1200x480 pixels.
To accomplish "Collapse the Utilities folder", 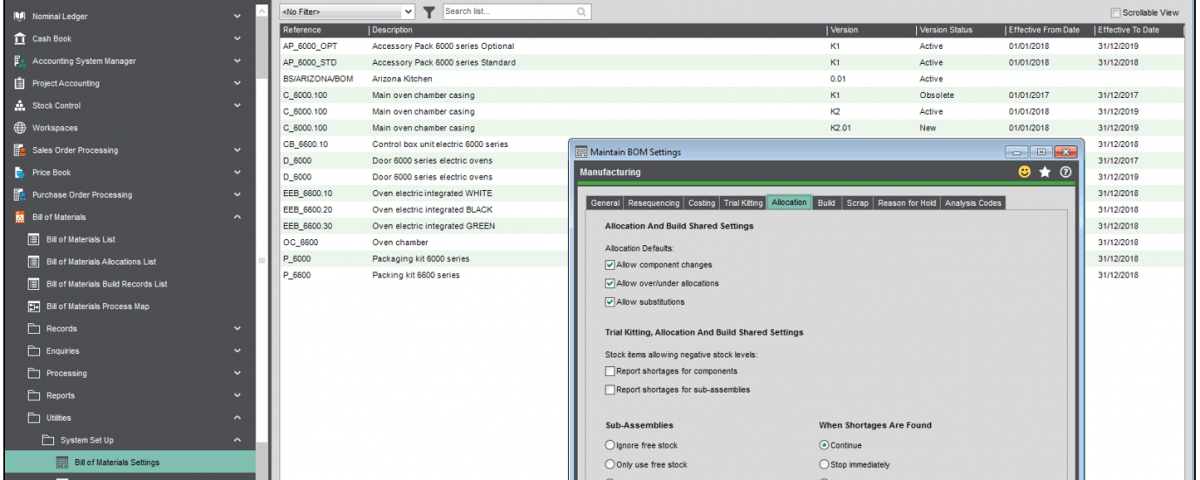I will click(237, 418).
